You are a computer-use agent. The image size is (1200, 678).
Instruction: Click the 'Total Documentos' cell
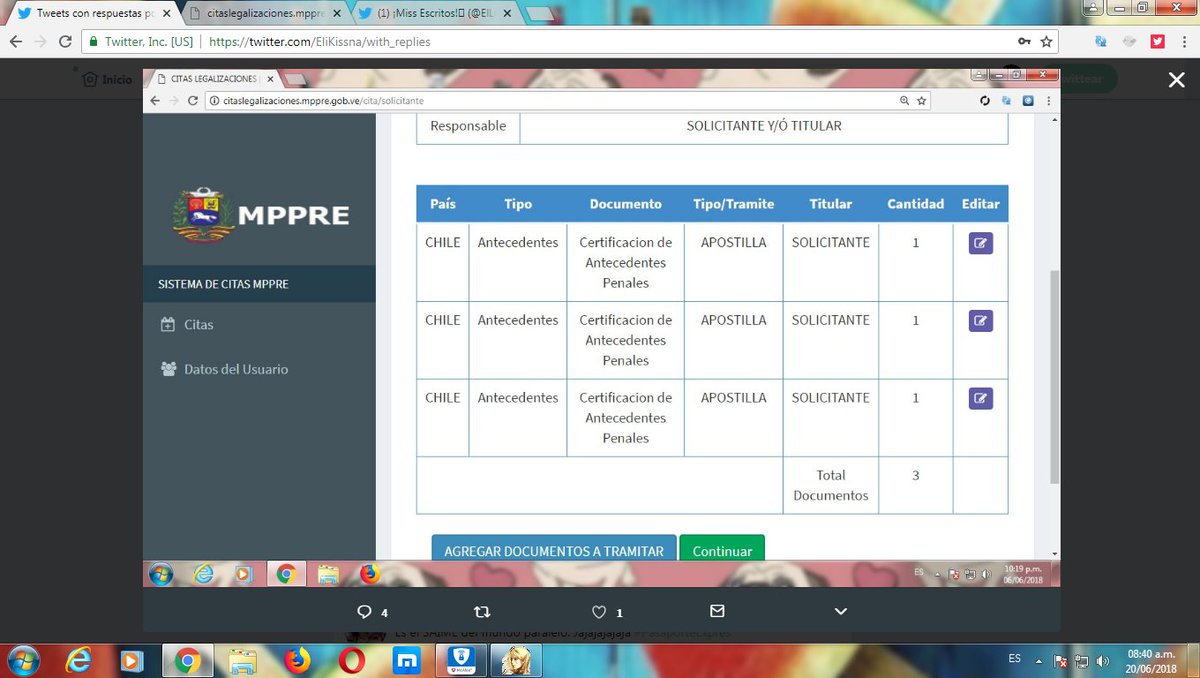point(830,485)
